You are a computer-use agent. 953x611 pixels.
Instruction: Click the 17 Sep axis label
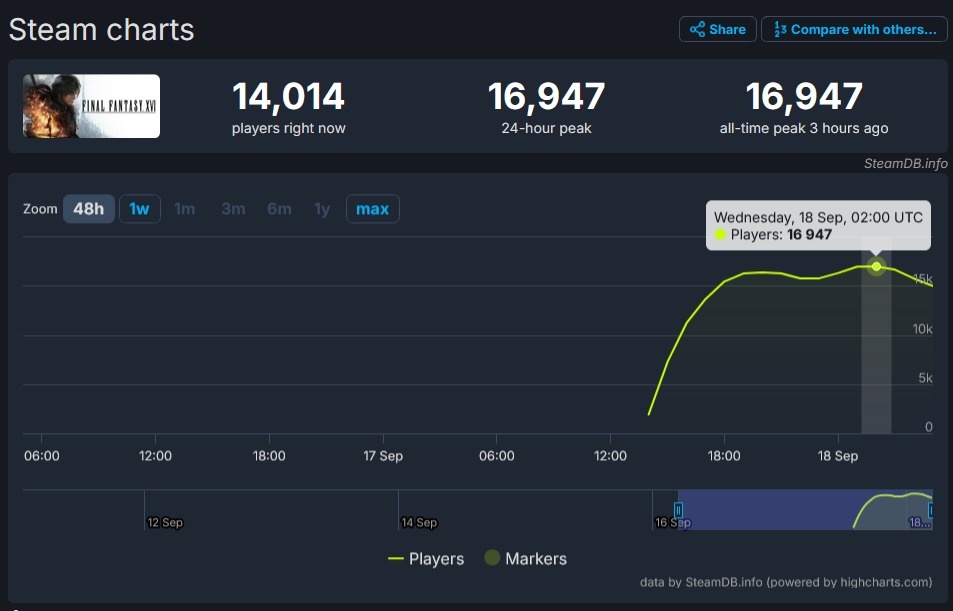(x=383, y=456)
